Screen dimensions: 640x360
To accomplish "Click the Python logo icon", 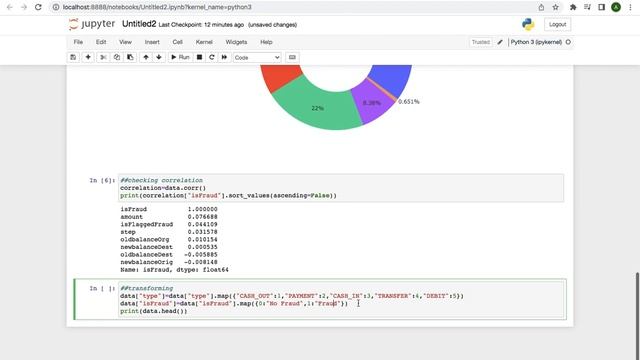I will coord(528,24).
